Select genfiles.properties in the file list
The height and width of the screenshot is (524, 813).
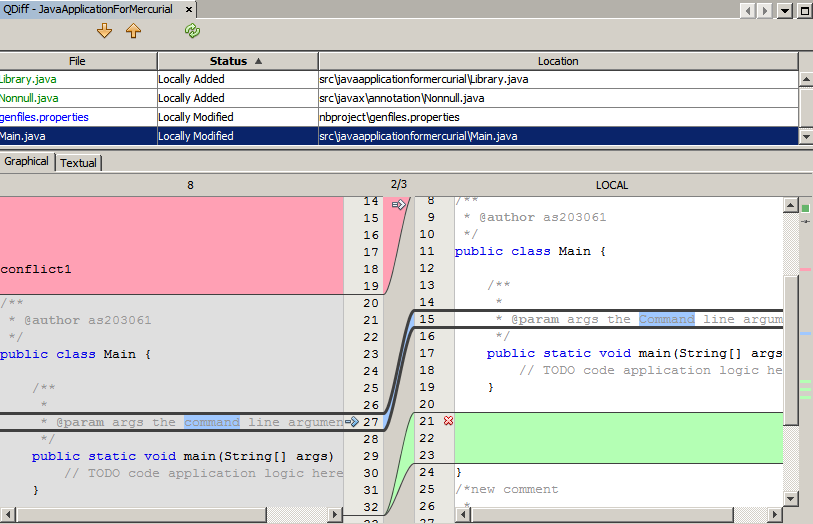(44, 117)
